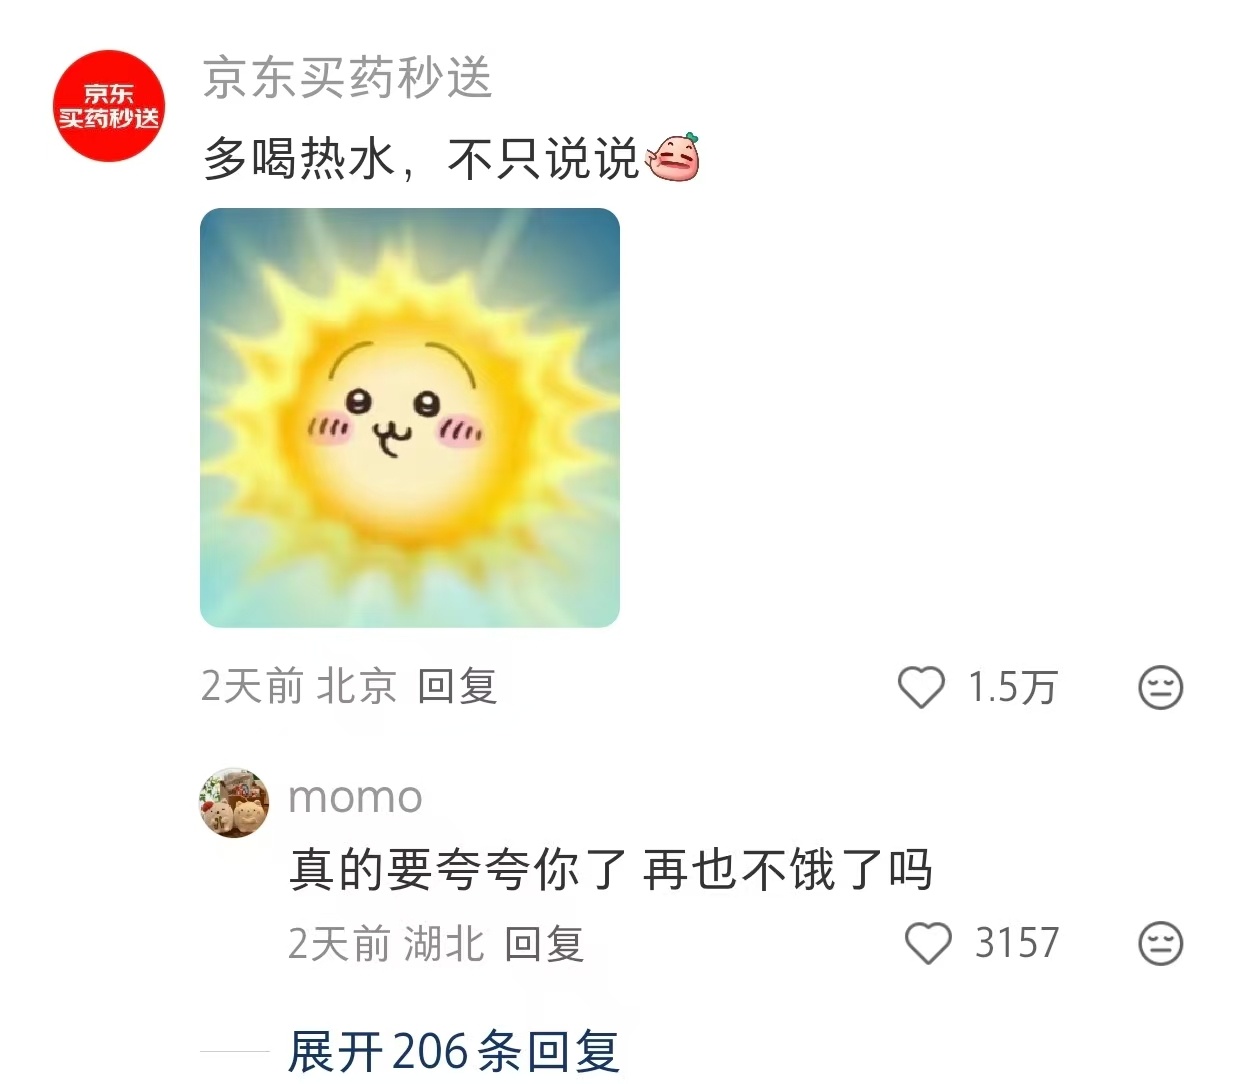Select reply text 真的要夸夸你了 再也不饿了吗
The image size is (1260, 1084).
[611, 870]
